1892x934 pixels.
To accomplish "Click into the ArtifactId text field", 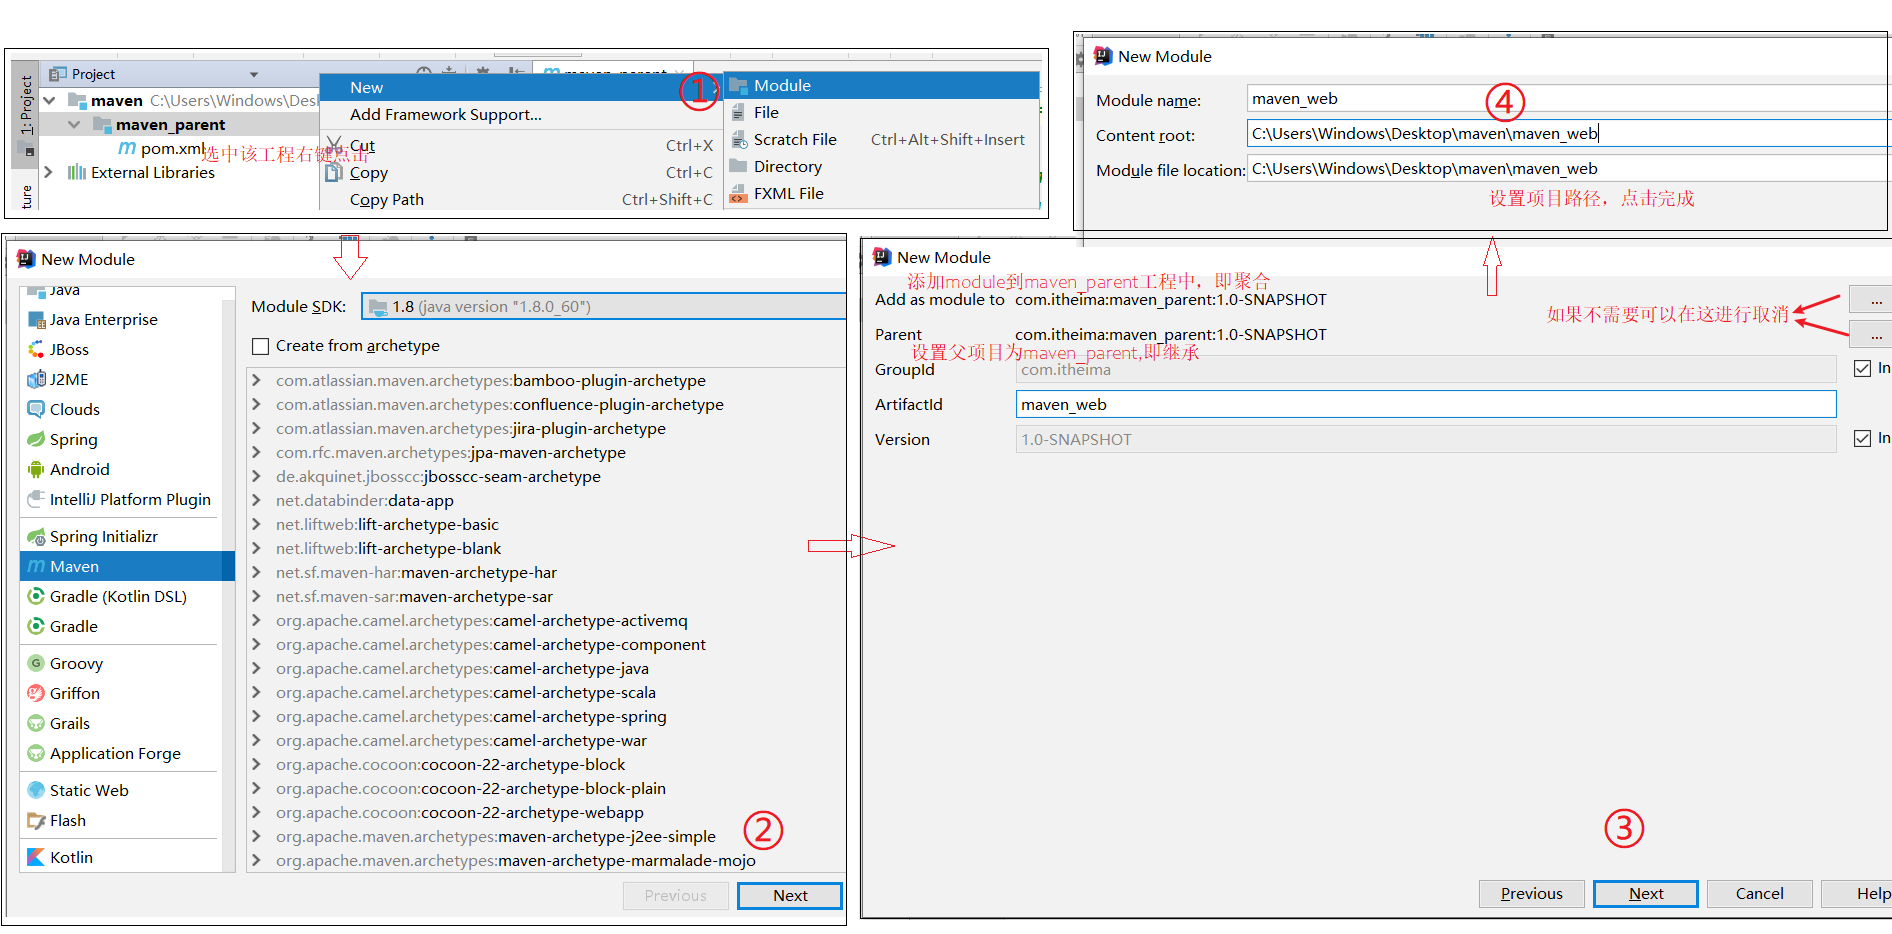I will (1425, 404).
